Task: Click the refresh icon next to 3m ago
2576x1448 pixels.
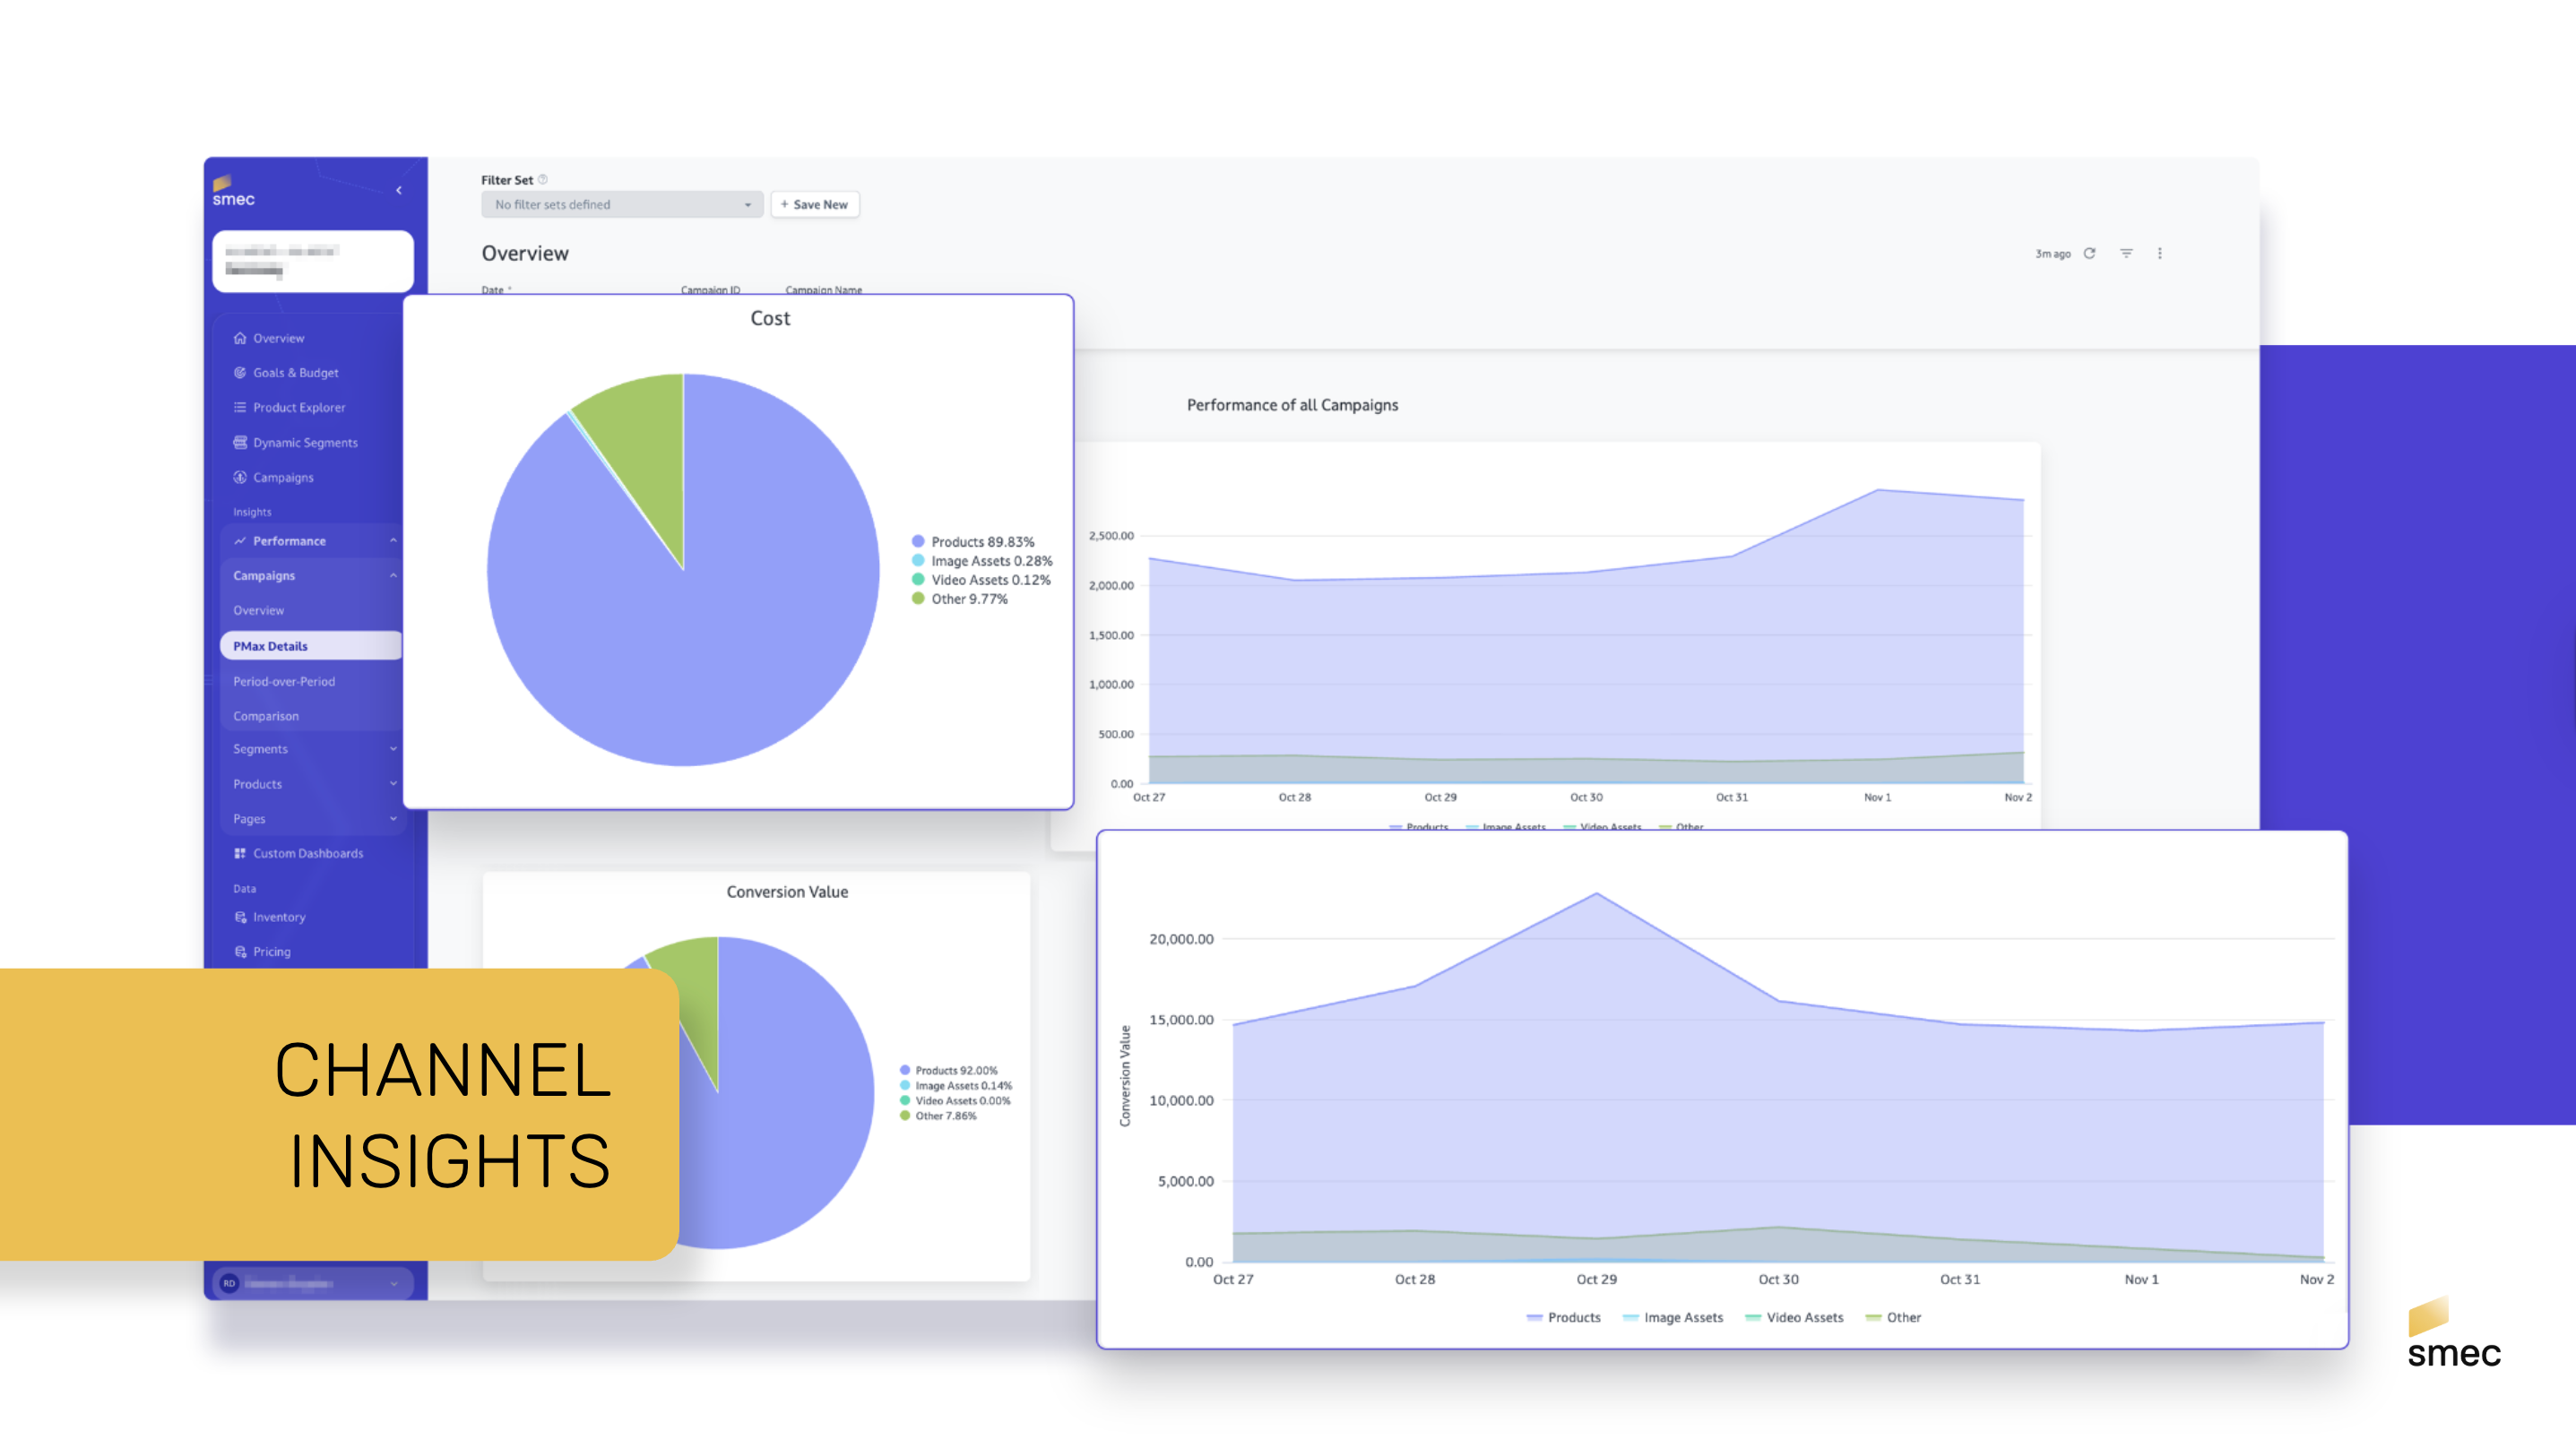Action: coord(2089,253)
